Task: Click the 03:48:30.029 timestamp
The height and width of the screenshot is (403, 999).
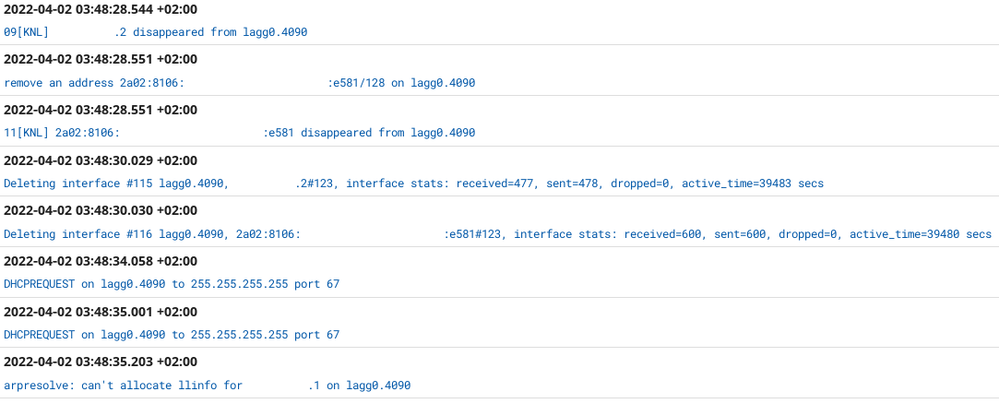Action: 101,160
